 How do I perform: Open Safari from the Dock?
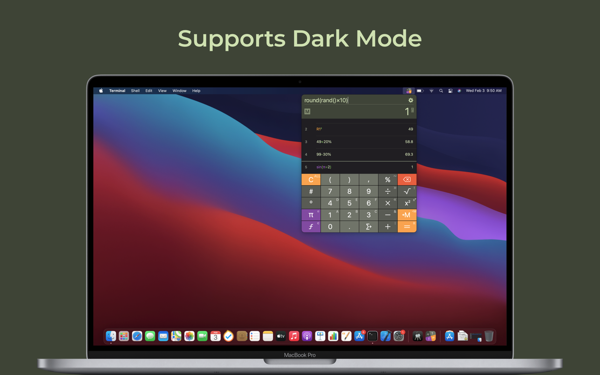(x=137, y=336)
